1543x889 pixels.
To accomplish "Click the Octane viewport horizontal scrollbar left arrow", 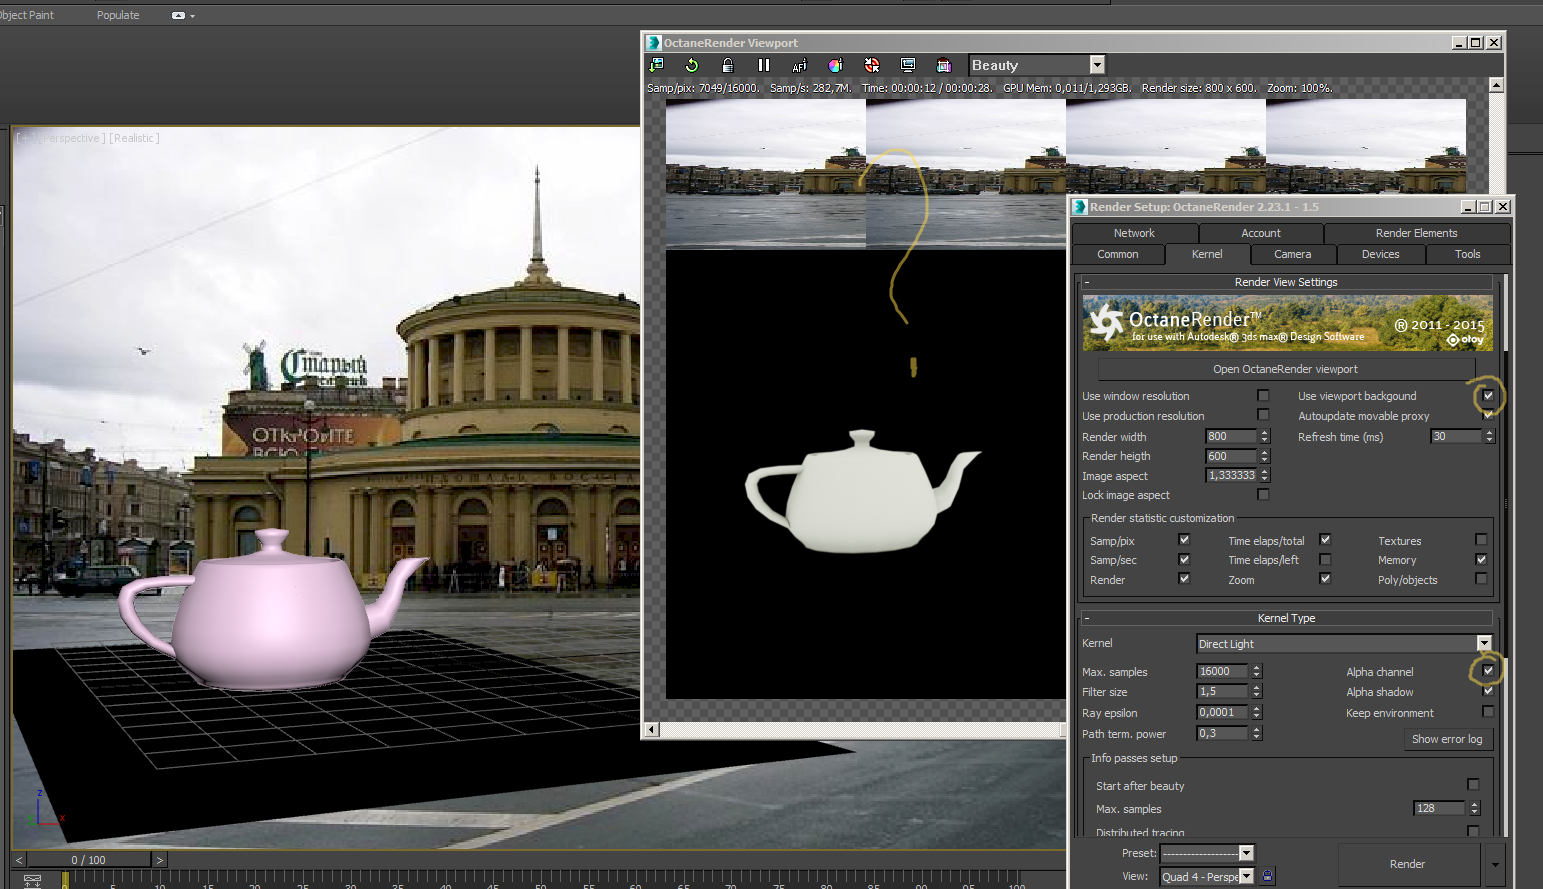I will (x=651, y=730).
